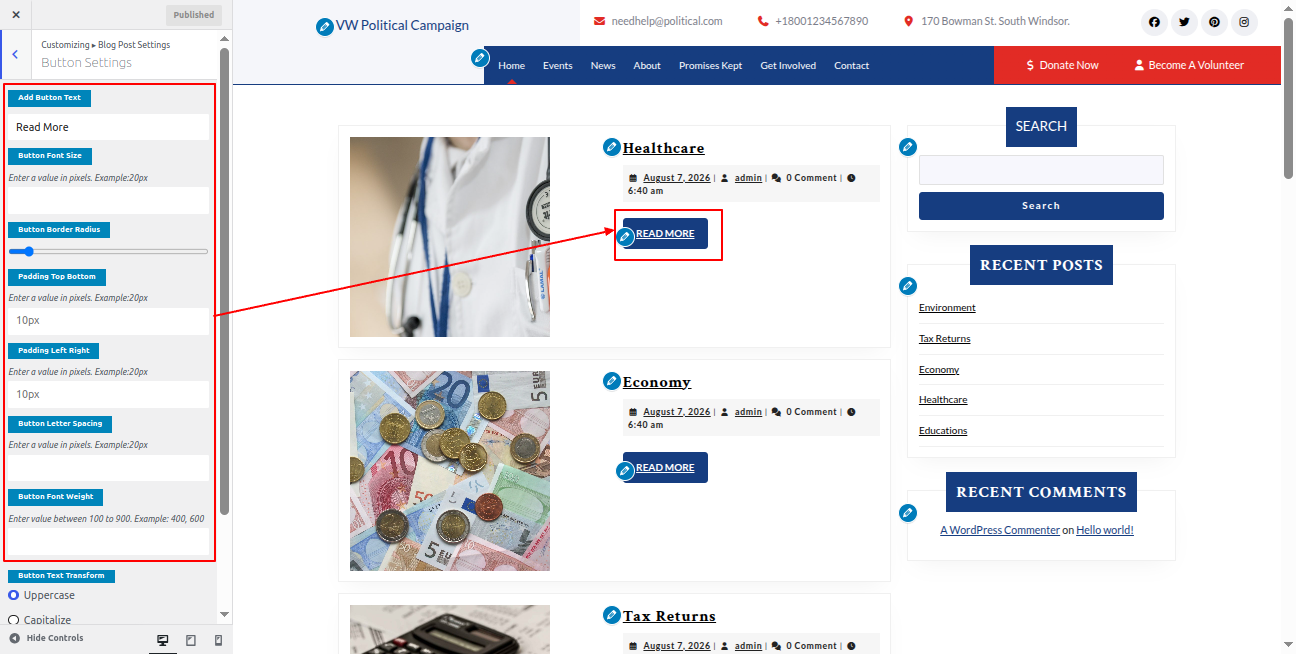The width and height of the screenshot is (1296, 654).
Task: Open the Tax Returns post title link
Action: pyautogui.click(x=669, y=616)
